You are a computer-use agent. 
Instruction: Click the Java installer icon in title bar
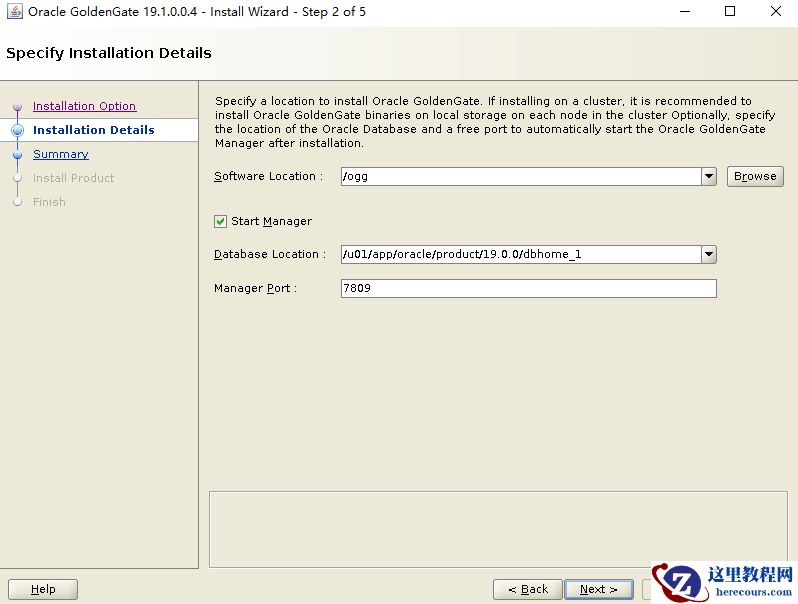(14, 11)
